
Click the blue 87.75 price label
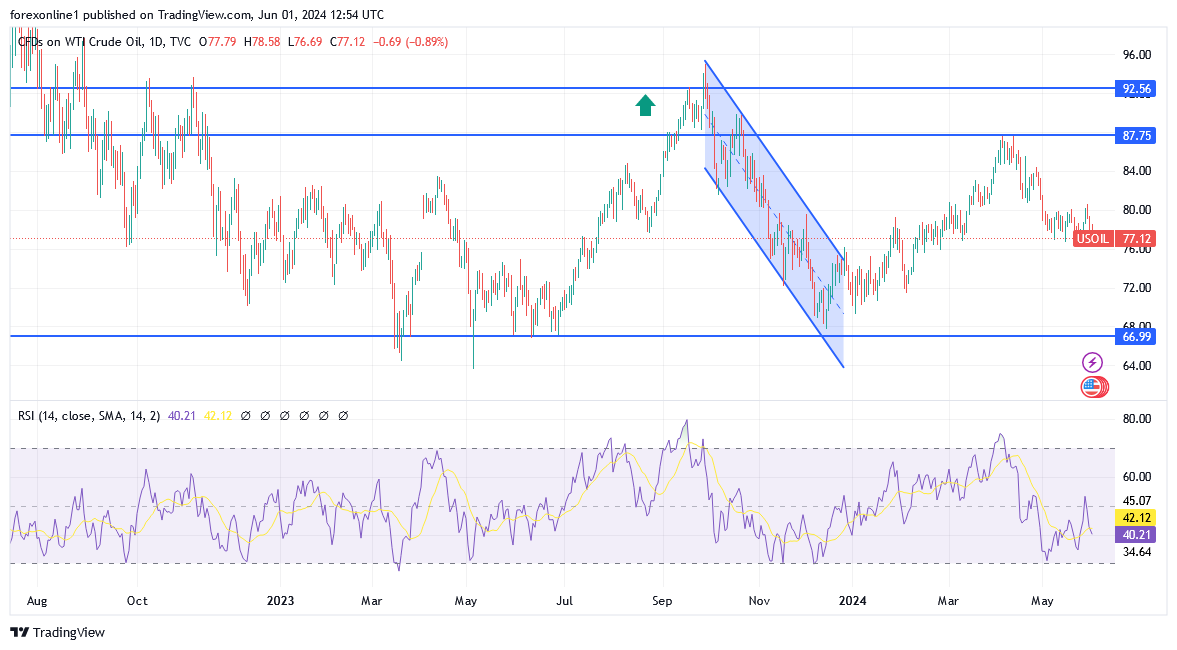1137,135
